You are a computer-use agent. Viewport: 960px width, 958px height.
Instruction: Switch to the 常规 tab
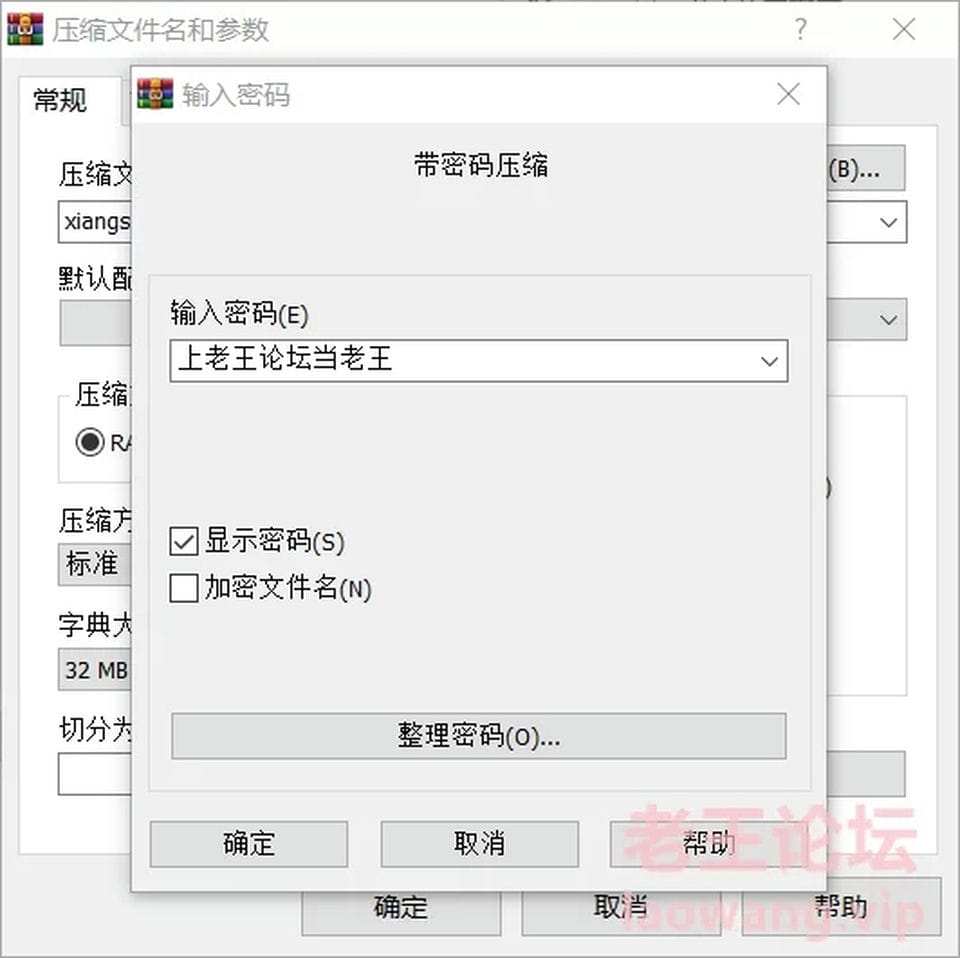(x=60, y=100)
